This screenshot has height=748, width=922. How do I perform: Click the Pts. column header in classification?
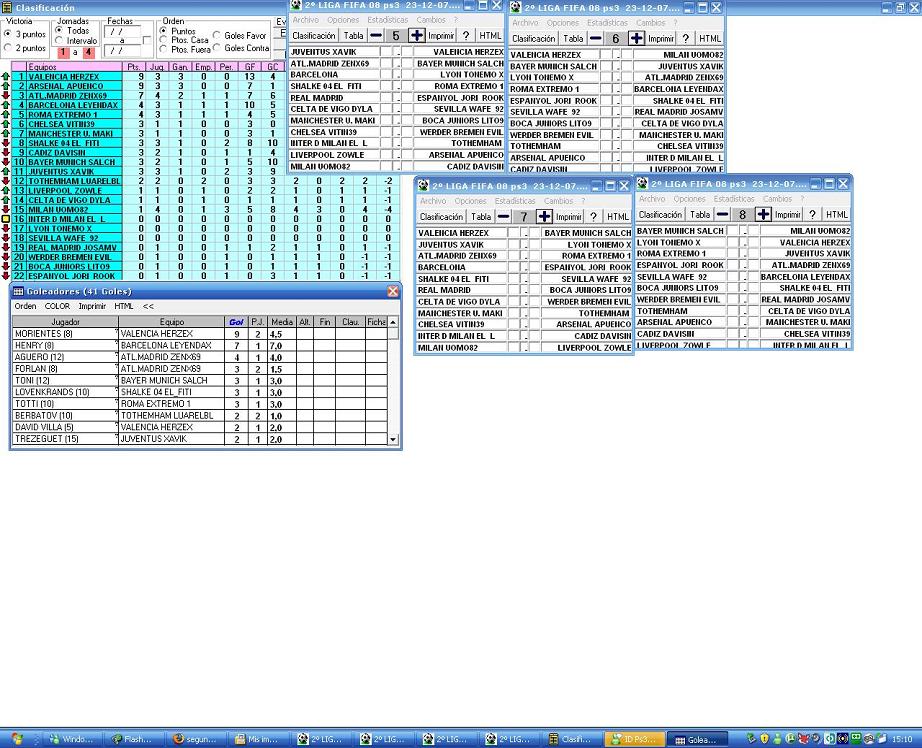coord(133,67)
